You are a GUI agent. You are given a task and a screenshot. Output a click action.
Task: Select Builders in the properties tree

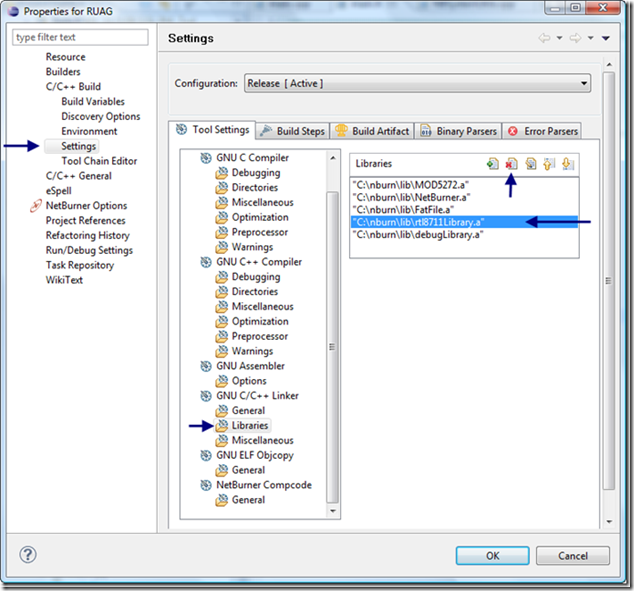tap(63, 72)
